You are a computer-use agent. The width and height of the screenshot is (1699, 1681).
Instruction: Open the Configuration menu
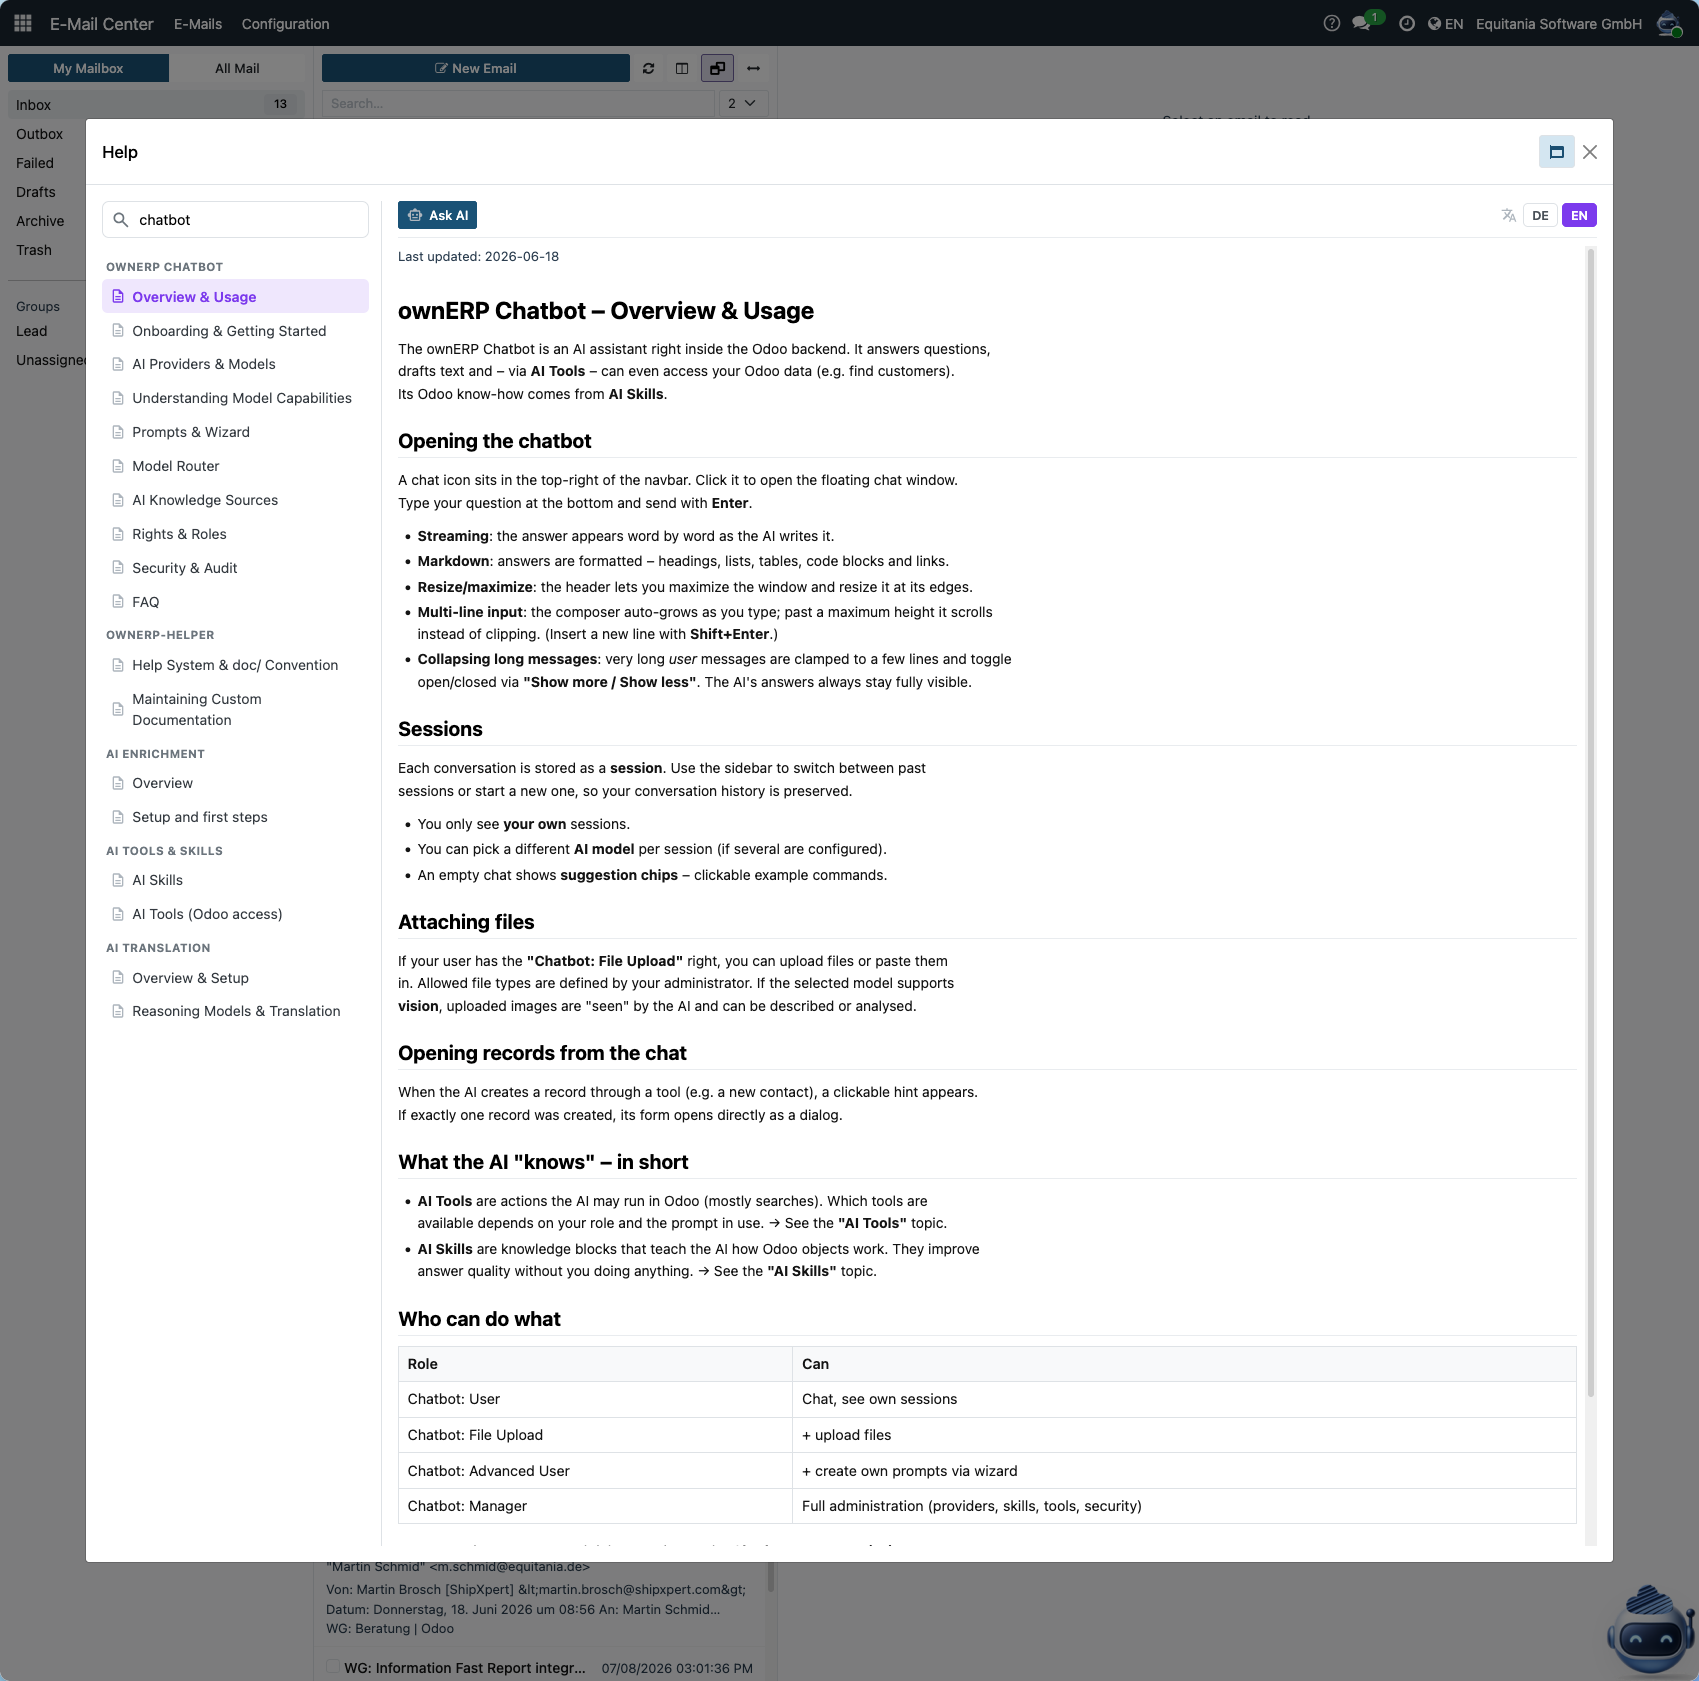[x=285, y=23]
